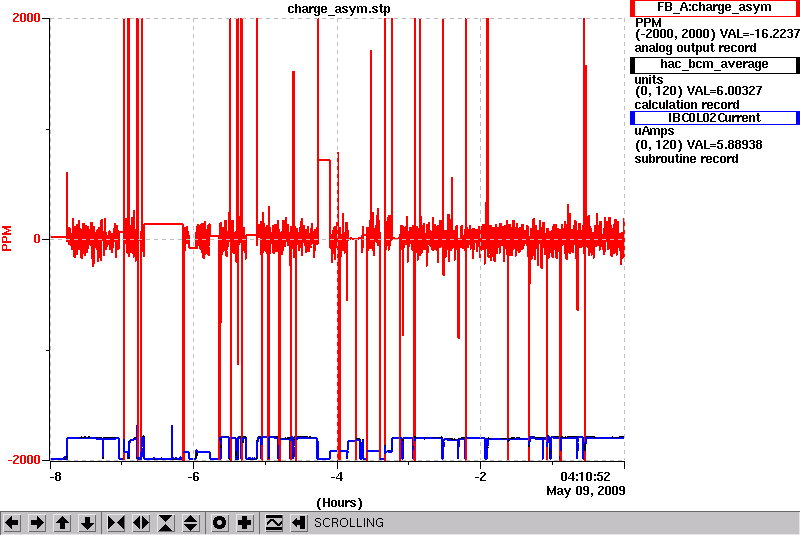Toggle the graph display mode wave icon

coord(274,523)
